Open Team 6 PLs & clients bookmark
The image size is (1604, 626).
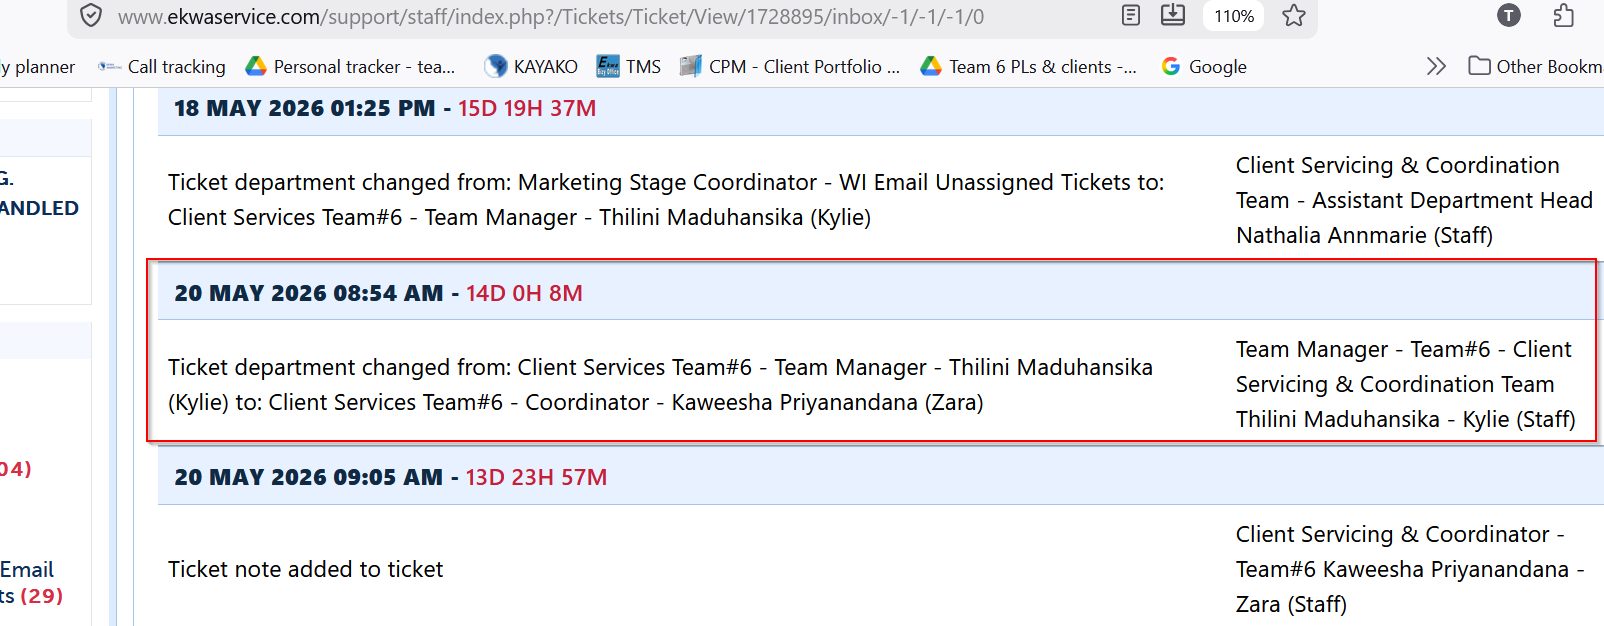1029,67
